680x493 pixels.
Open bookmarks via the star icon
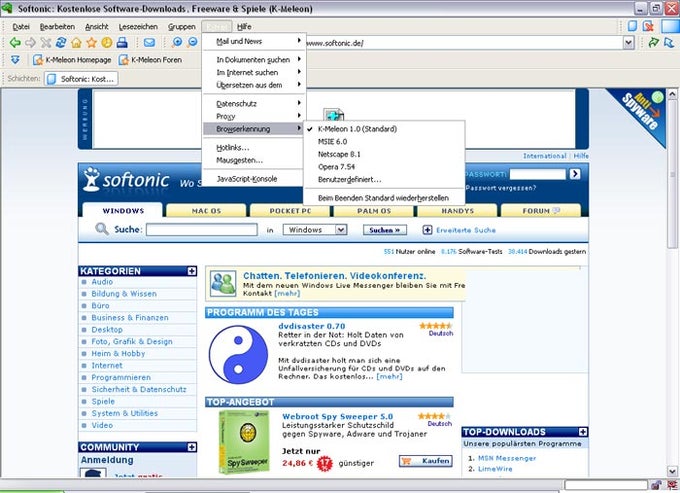coord(92,42)
